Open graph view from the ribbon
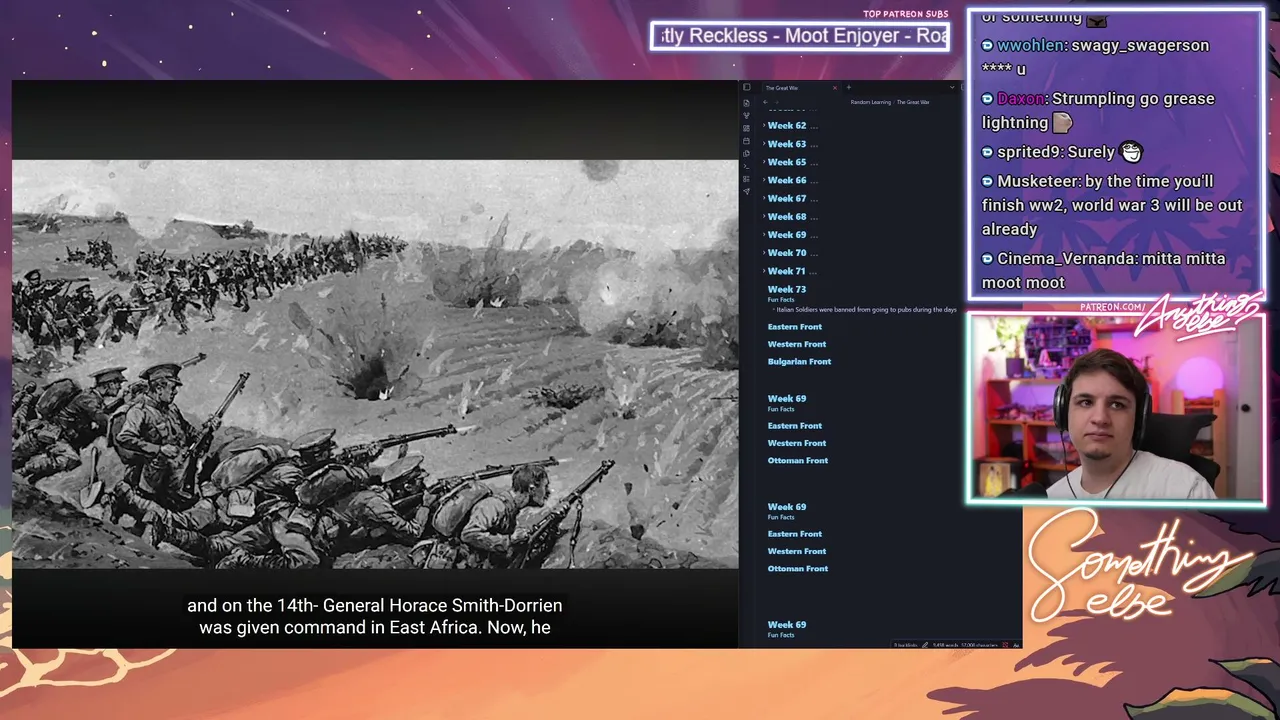The height and width of the screenshot is (720, 1280). 746,116
